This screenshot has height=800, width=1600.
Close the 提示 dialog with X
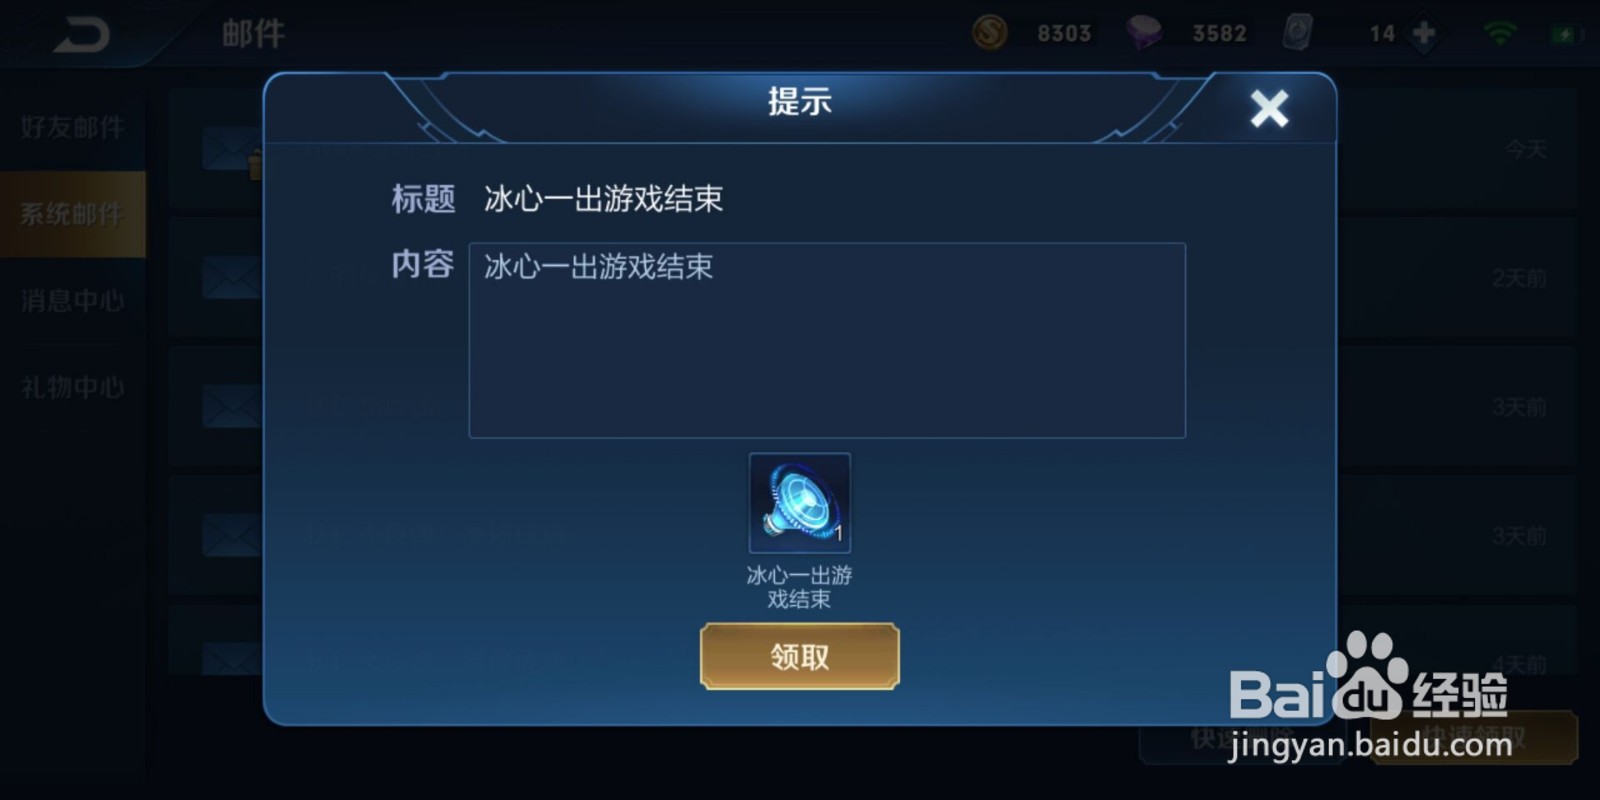point(1269,108)
